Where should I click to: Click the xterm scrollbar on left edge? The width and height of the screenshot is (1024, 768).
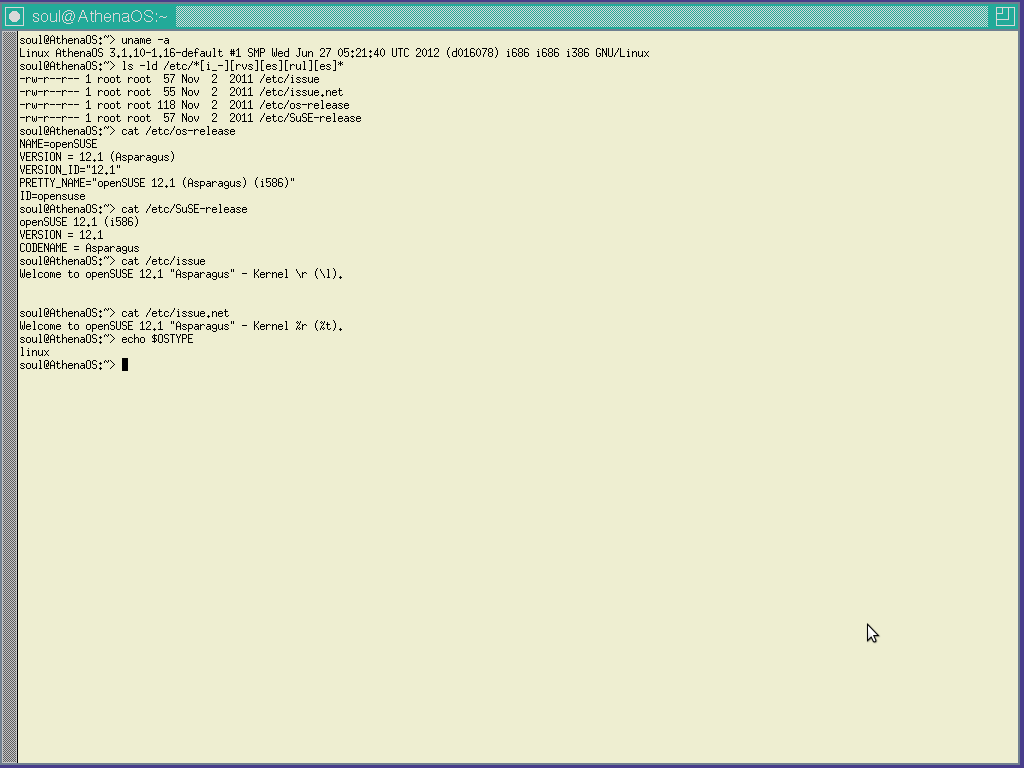9,397
